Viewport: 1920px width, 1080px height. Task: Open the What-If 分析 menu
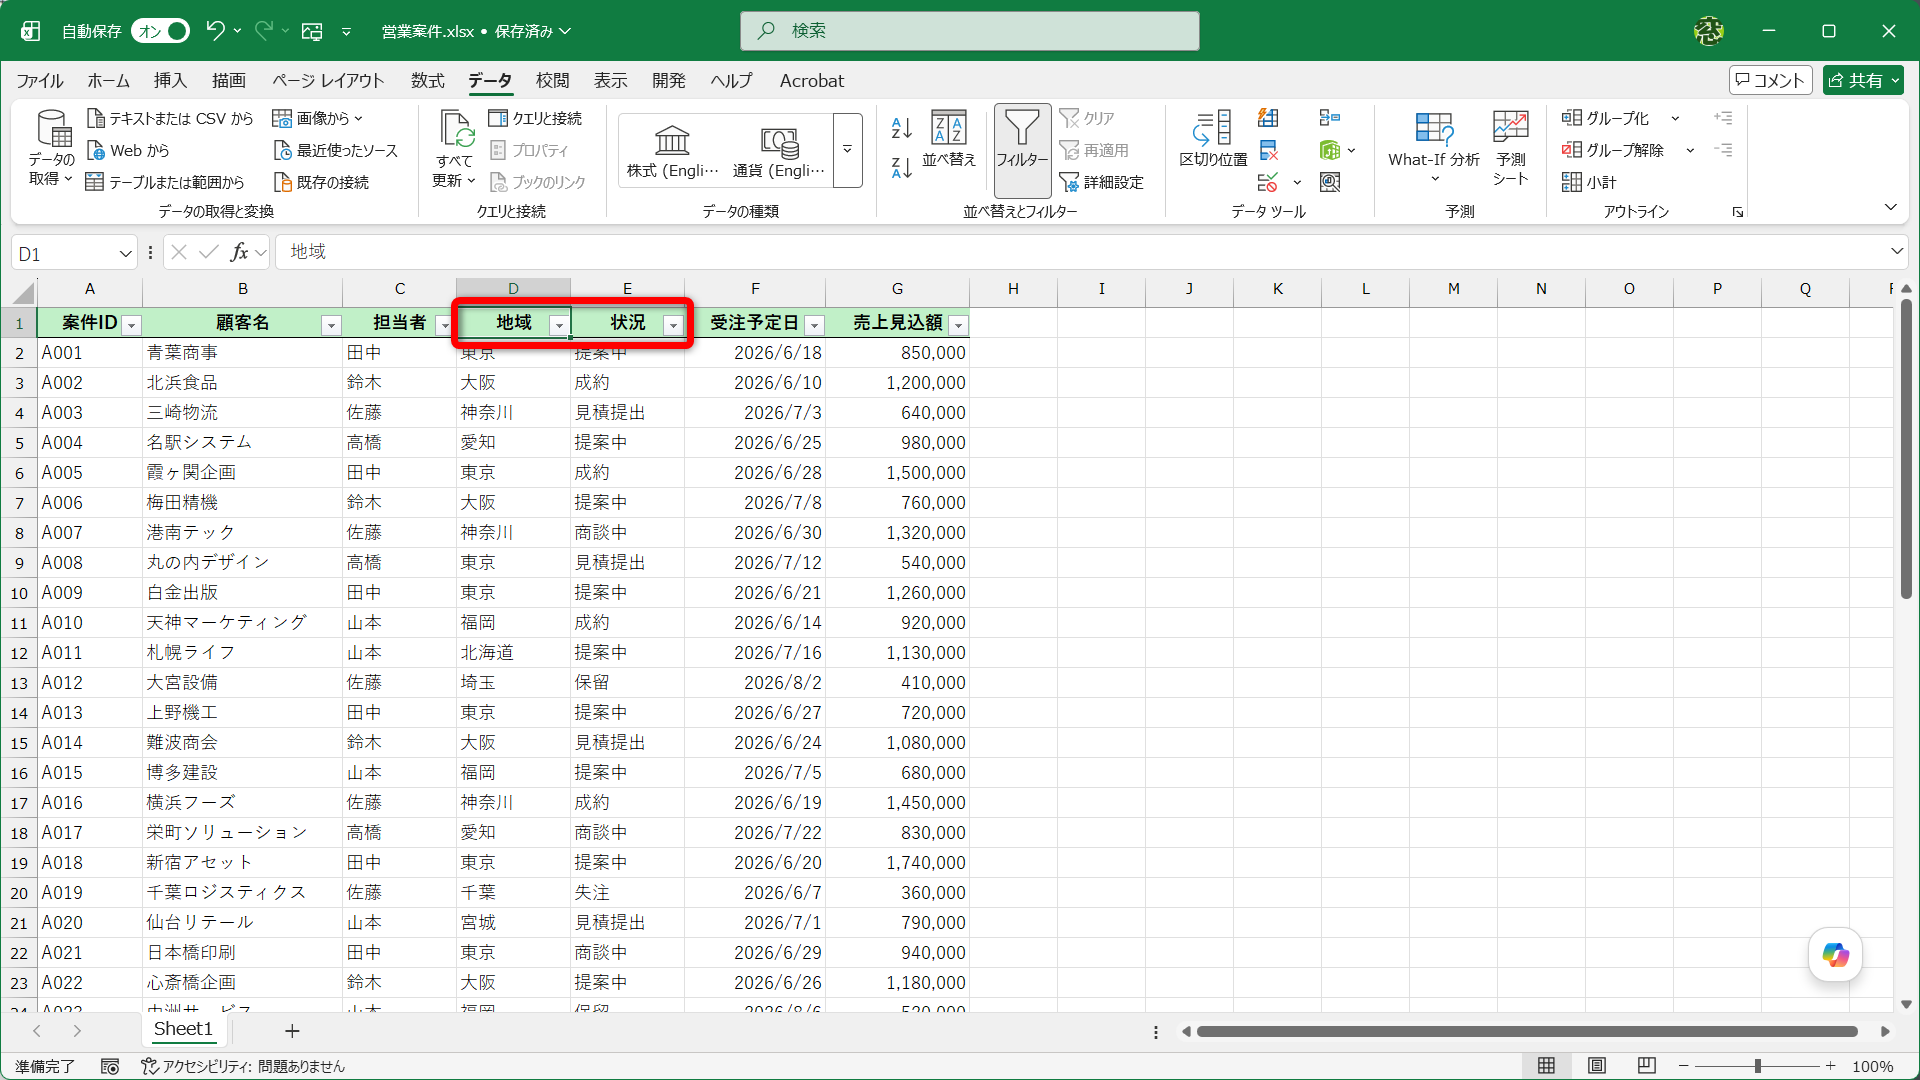pyautogui.click(x=1433, y=148)
